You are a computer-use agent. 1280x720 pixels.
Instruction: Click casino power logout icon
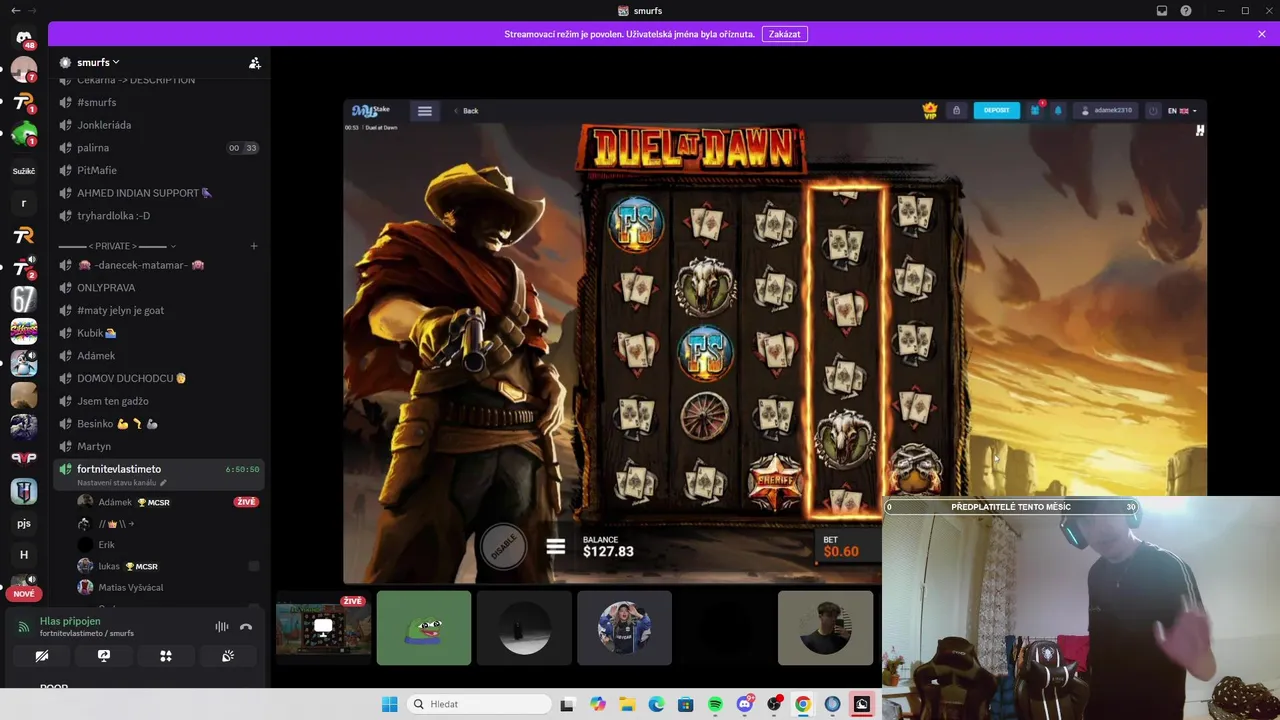pyautogui.click(x=1153, y=111)
